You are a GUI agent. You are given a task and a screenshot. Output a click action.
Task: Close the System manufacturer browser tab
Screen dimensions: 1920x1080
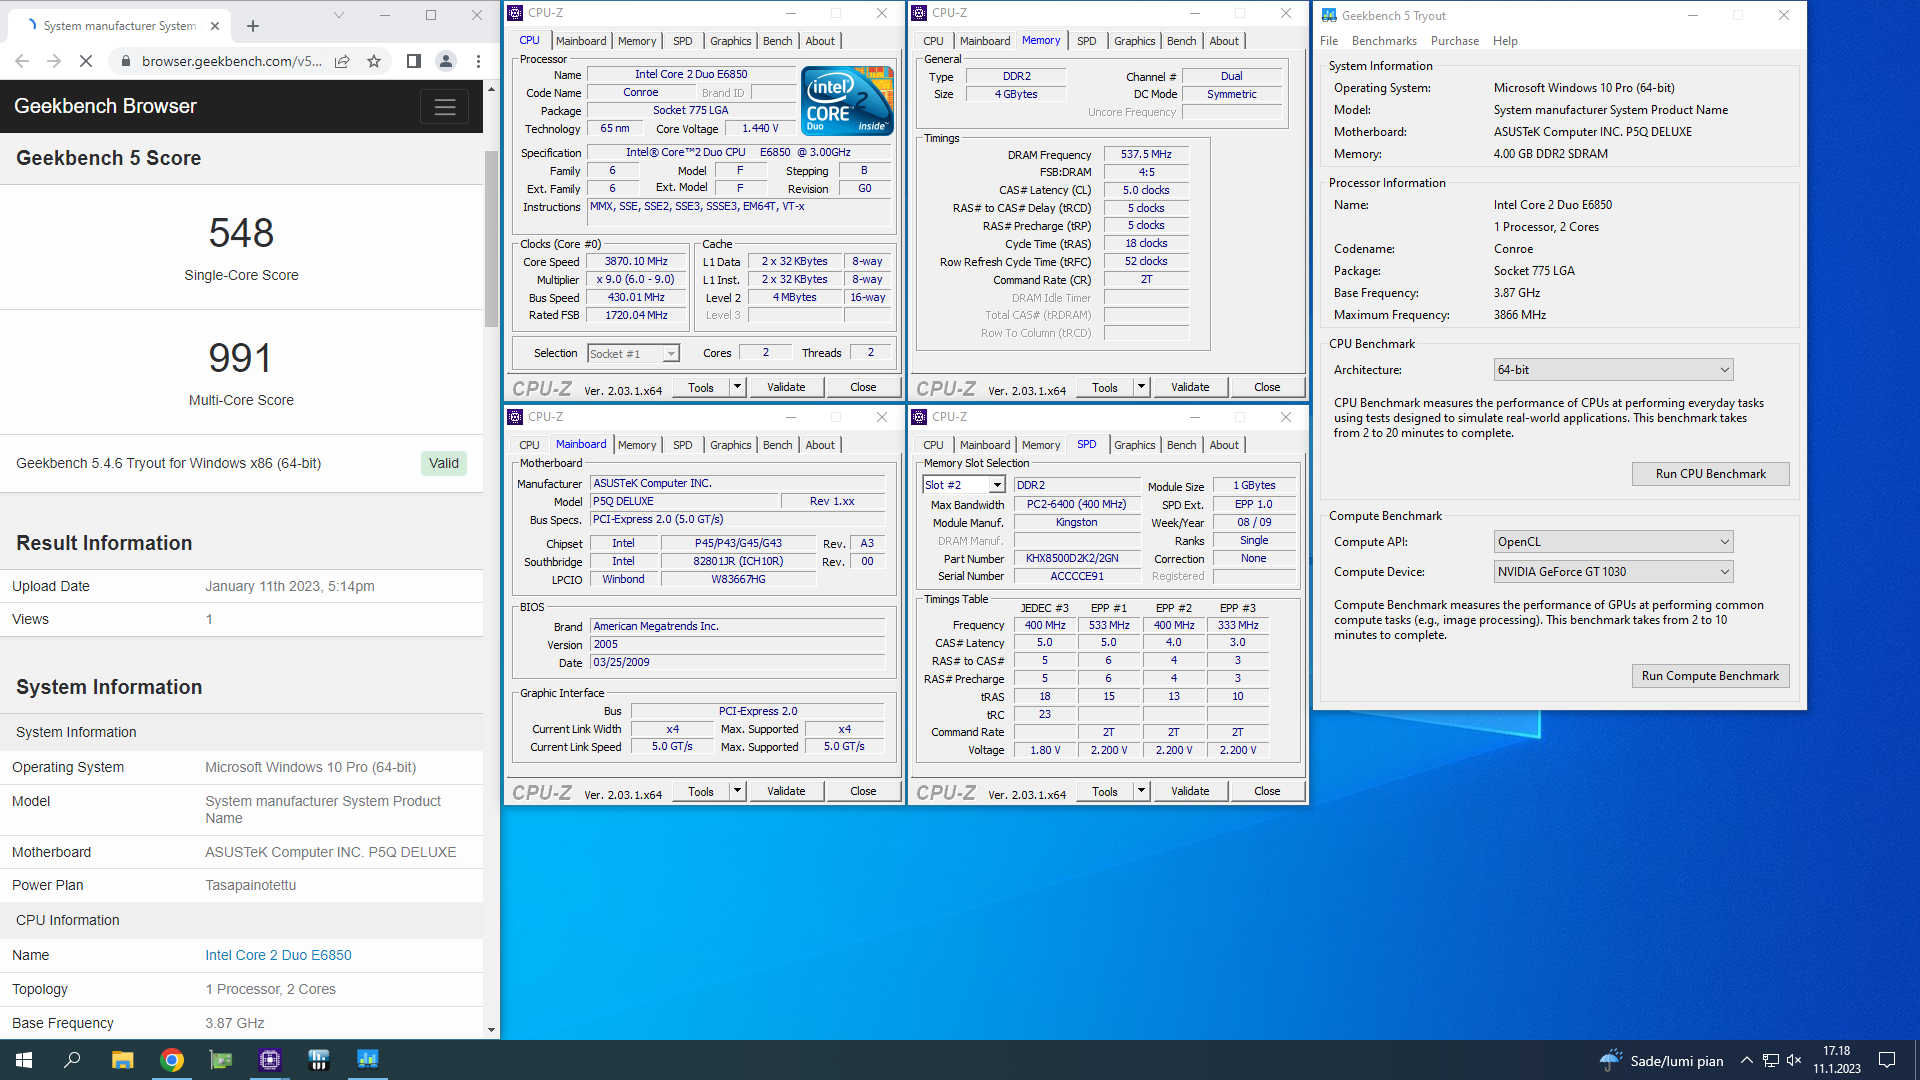(215, 26)
